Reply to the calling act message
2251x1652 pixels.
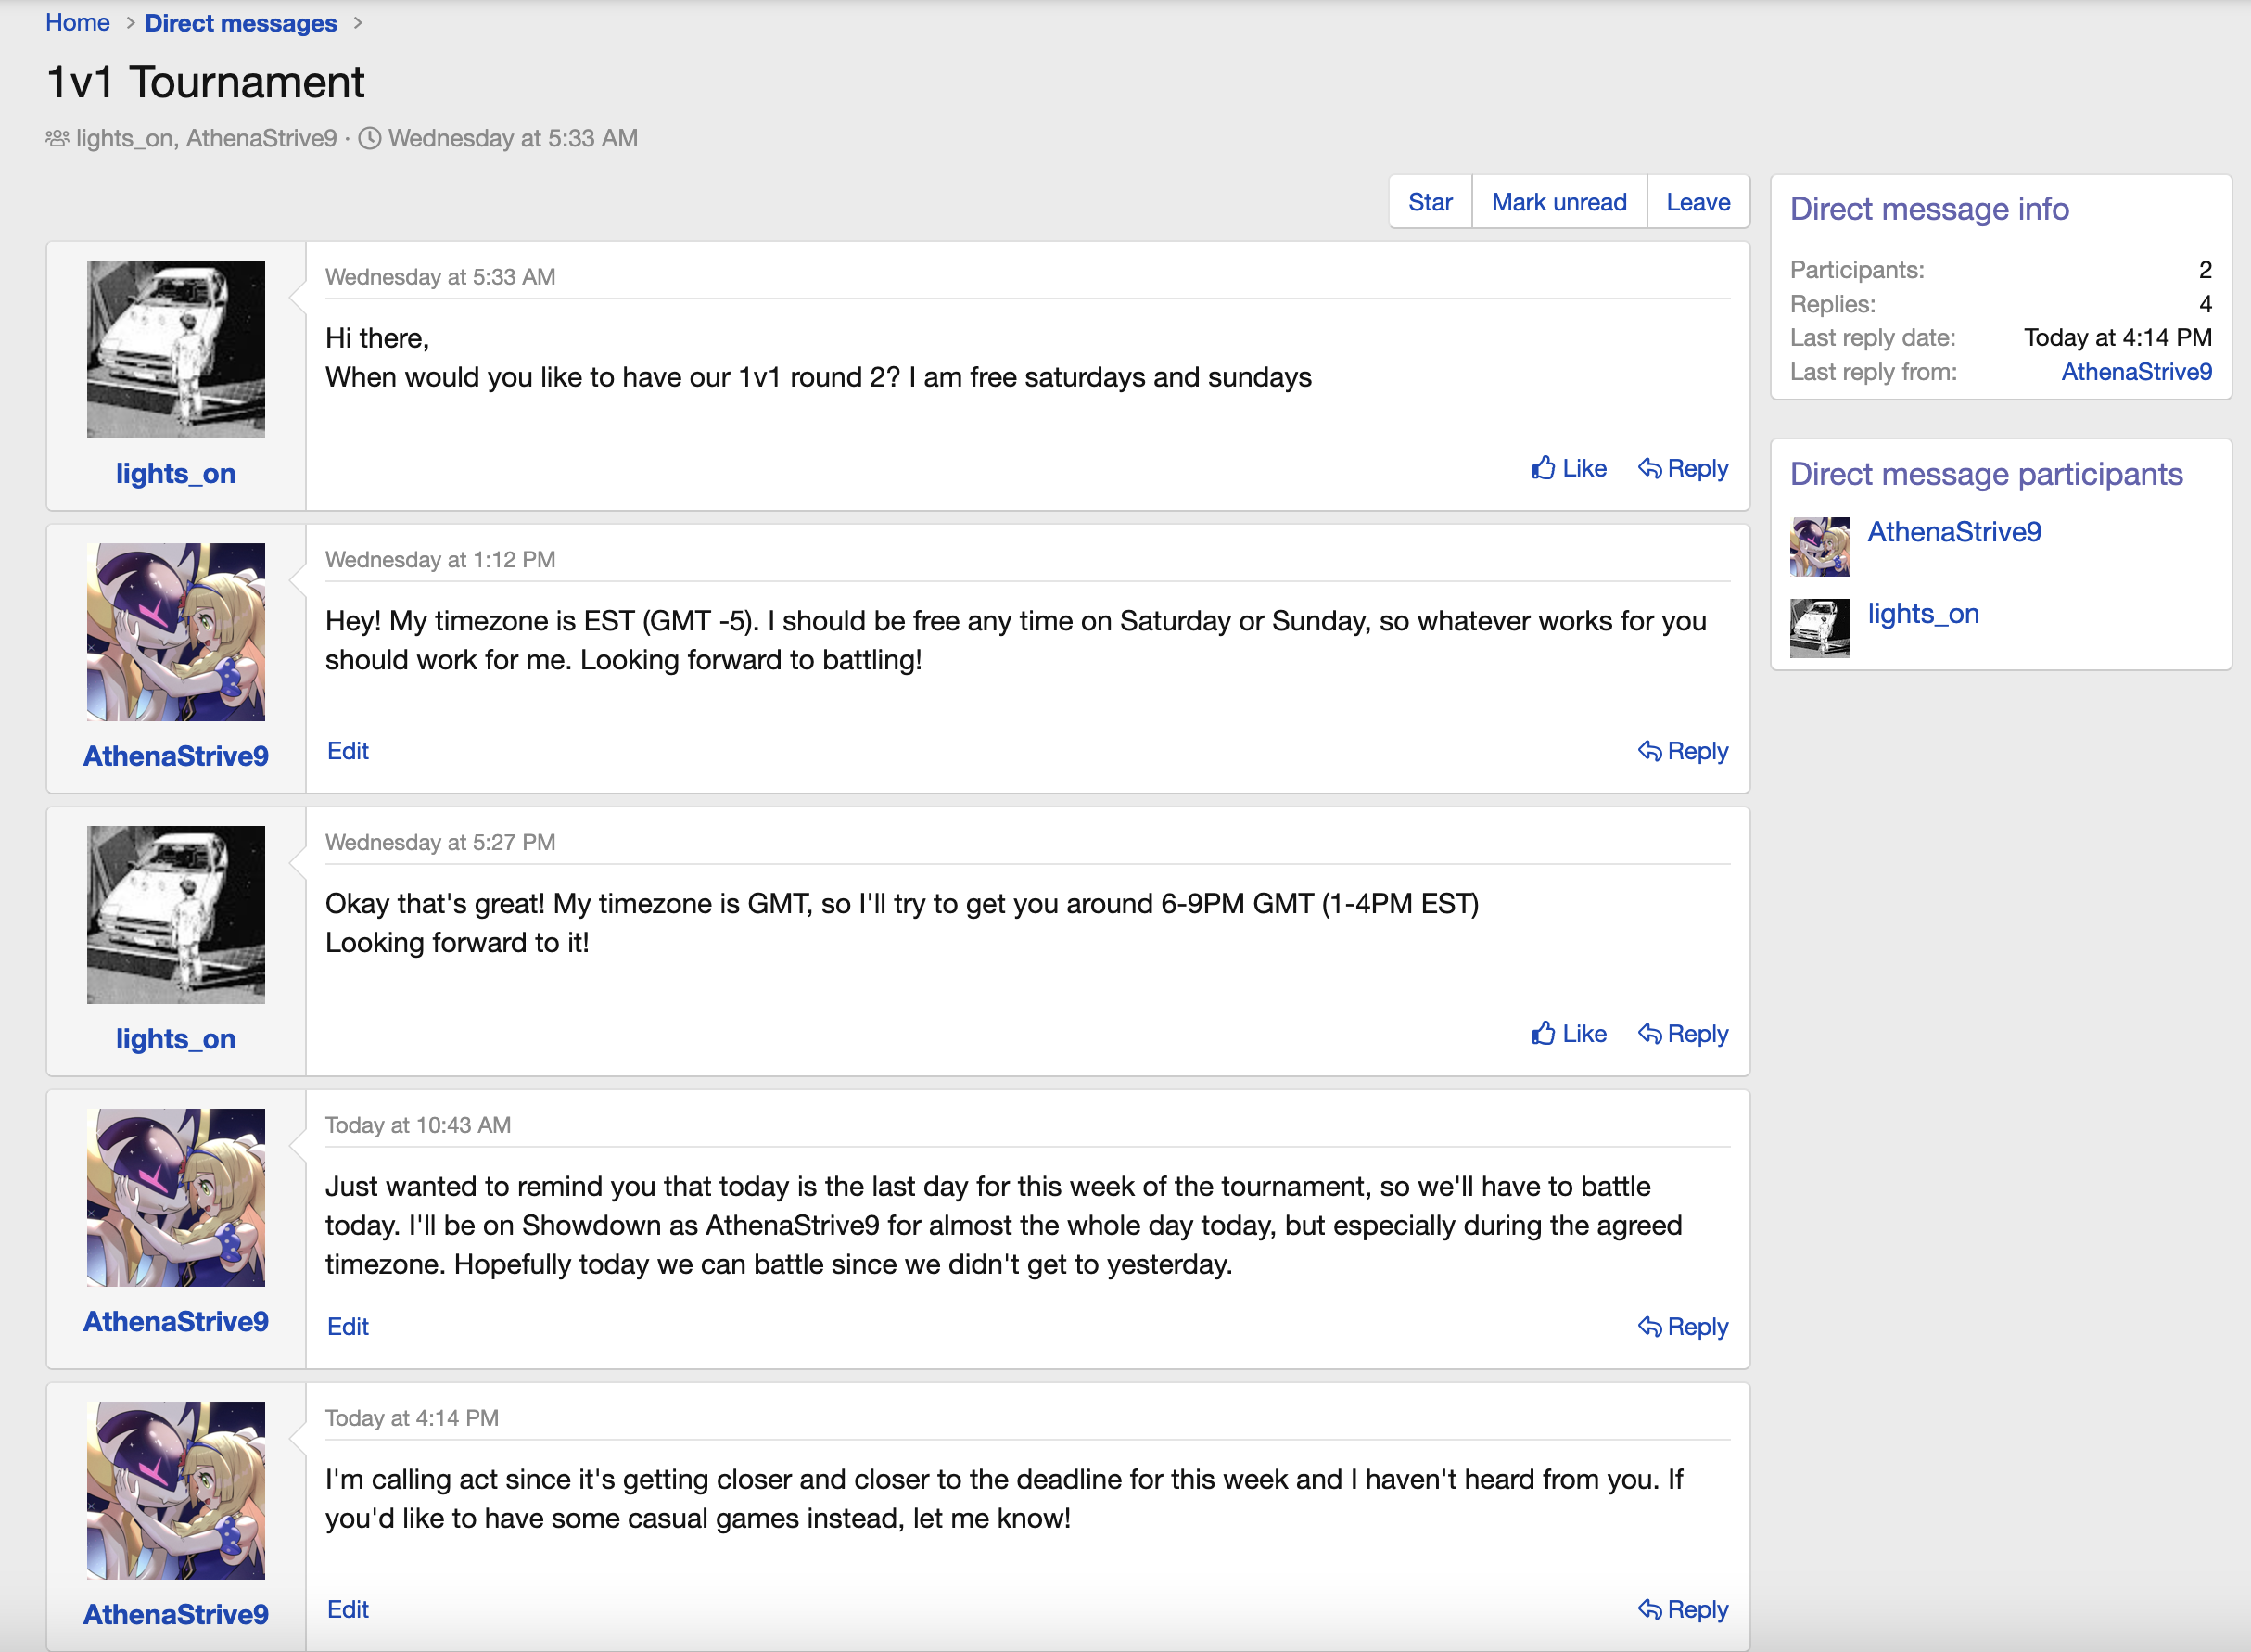click(1683, 1609)
